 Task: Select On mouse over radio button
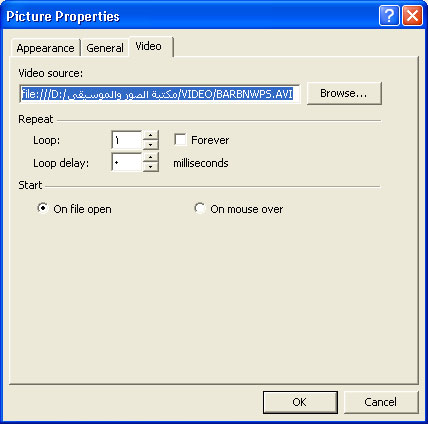click(200, 208)
